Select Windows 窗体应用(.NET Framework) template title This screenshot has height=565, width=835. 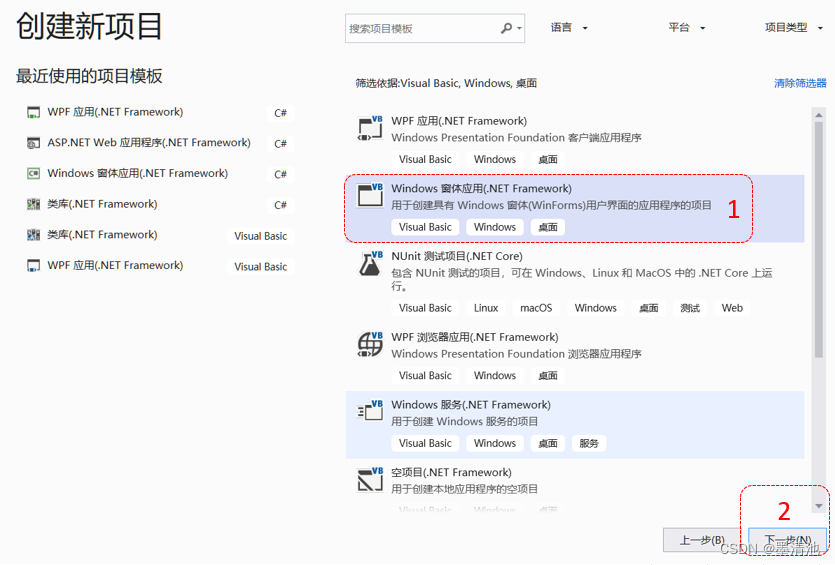(481, 189)
